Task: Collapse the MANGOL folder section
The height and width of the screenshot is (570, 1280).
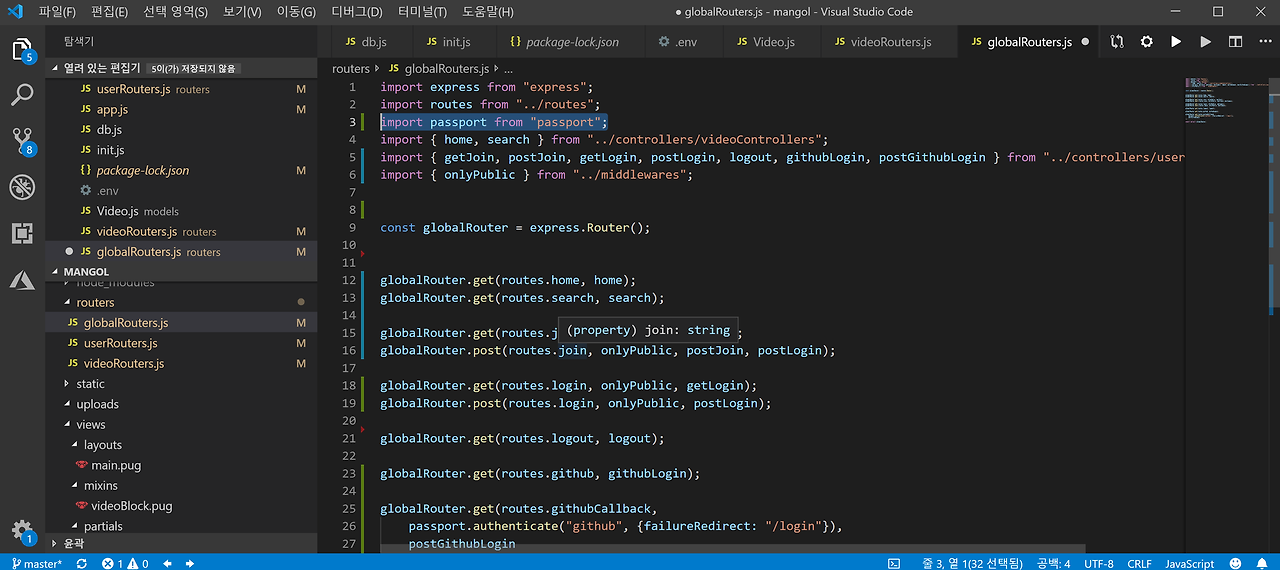Action: coord(180,271)
